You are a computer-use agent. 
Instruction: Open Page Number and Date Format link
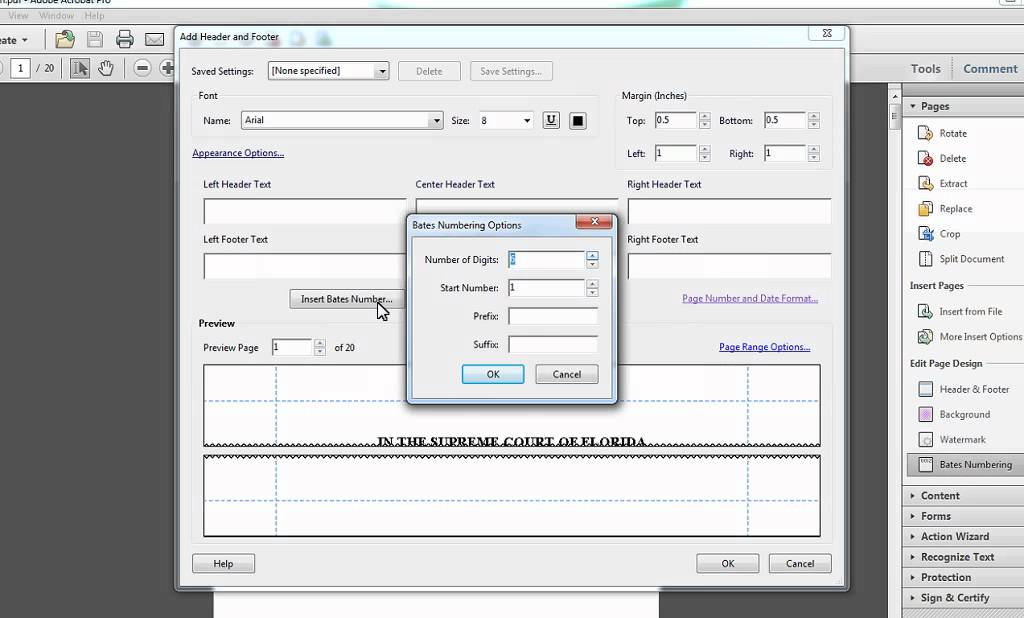pyautogui.click(x=750, y=299)
